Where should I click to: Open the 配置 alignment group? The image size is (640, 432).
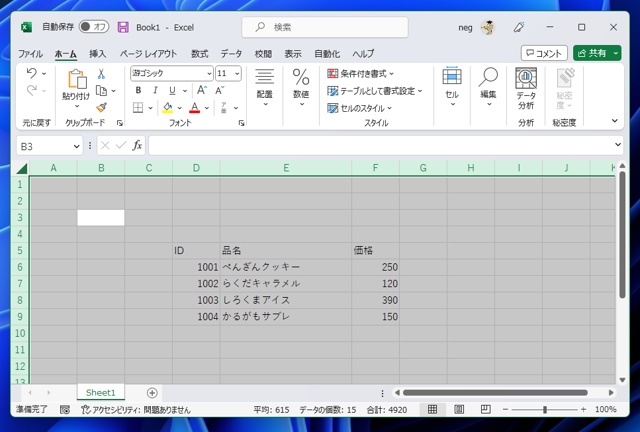click(x=264, y=87)
